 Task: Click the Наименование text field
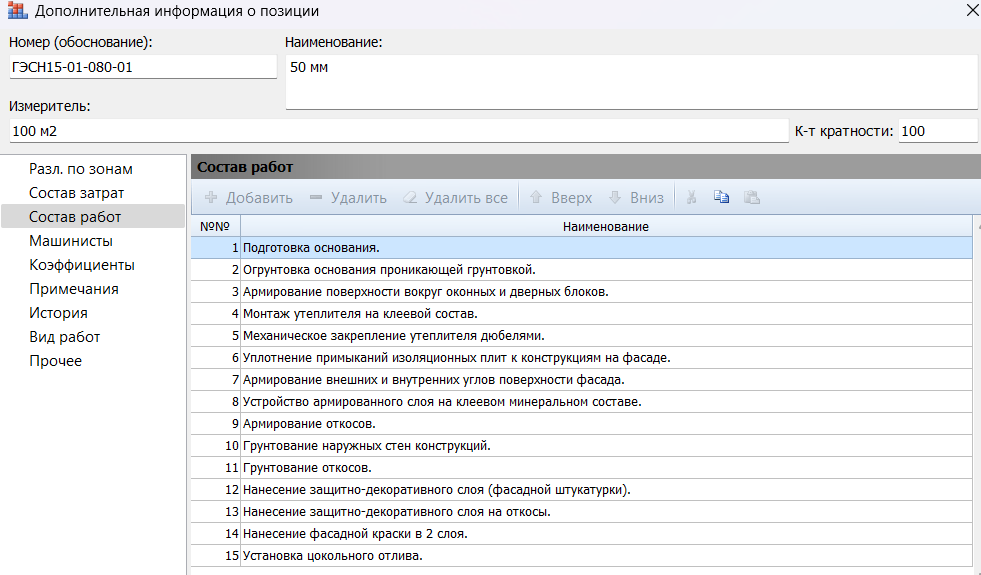[631, 82]
